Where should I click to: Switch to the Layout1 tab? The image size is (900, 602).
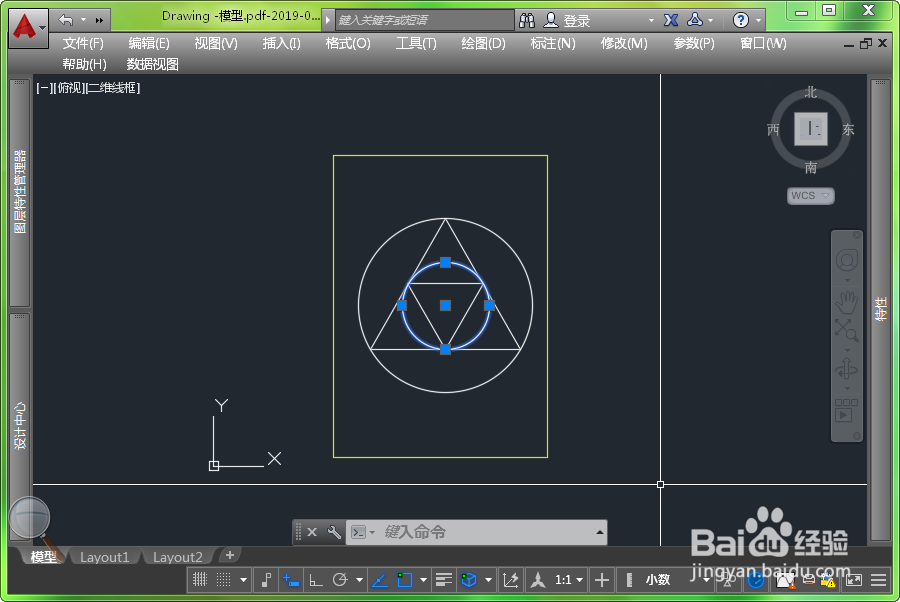pyautogui.click(x=104, y=557)
